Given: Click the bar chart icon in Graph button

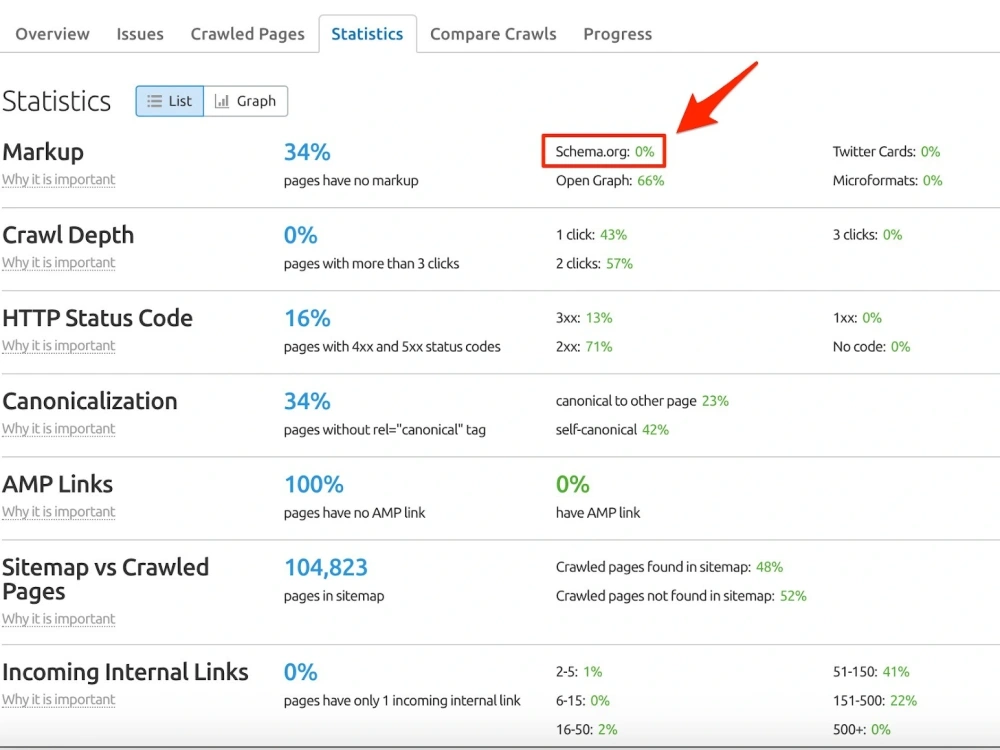Looking at the screenshot, I should point(221,101).
